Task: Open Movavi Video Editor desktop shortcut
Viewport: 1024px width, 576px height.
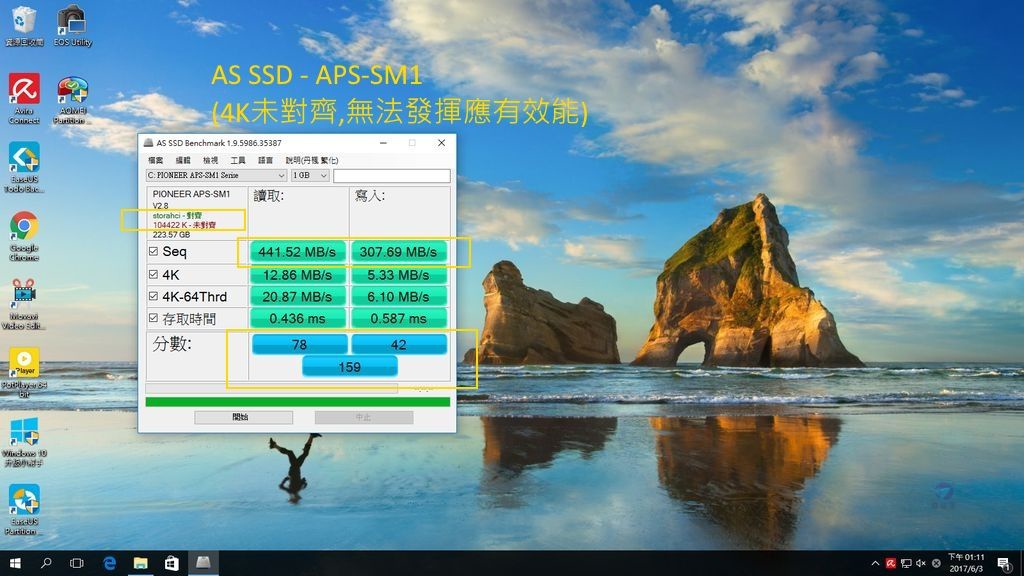Action: pos(24,304)
